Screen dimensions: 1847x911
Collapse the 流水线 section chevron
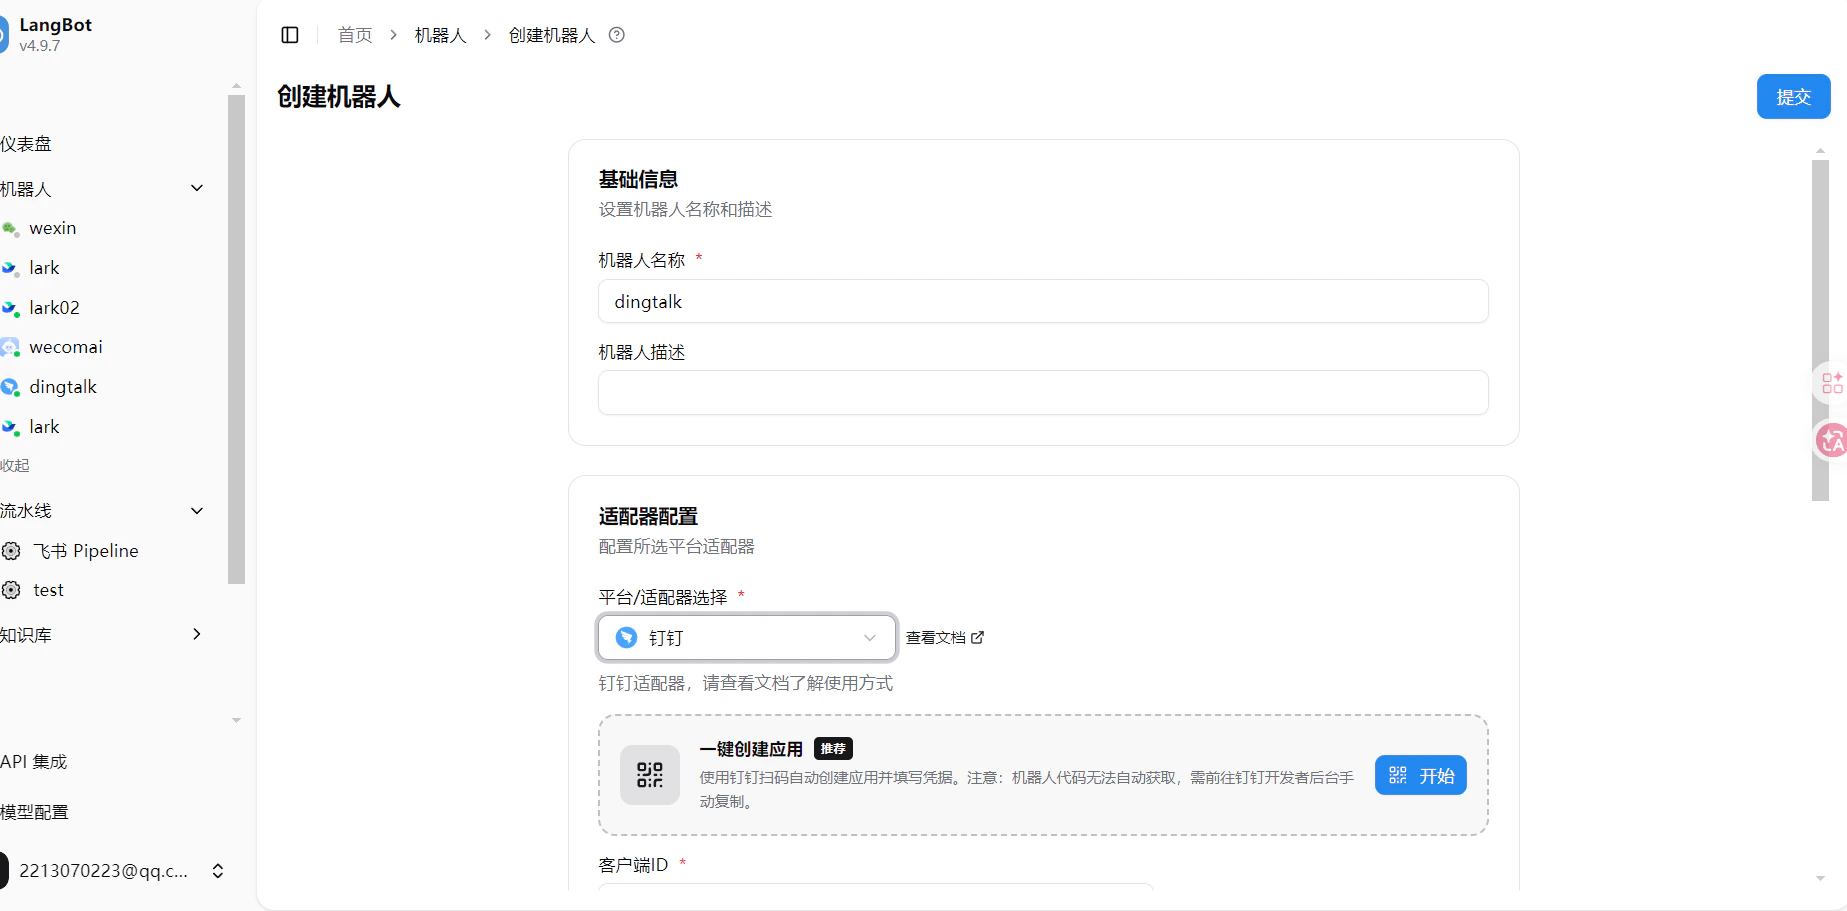(x=197, y=510)
